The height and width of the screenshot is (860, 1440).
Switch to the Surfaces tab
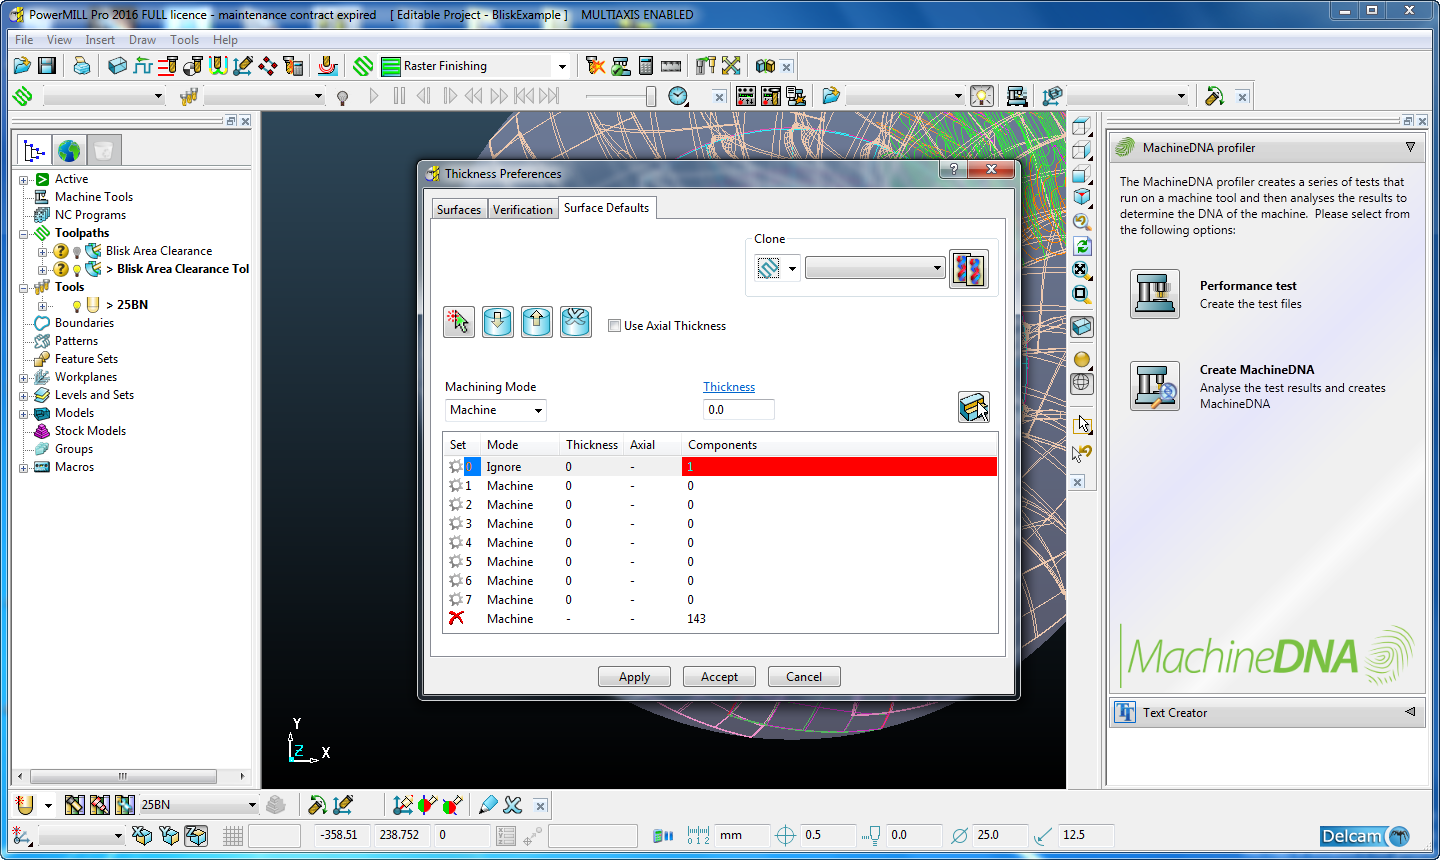(459, 209)
